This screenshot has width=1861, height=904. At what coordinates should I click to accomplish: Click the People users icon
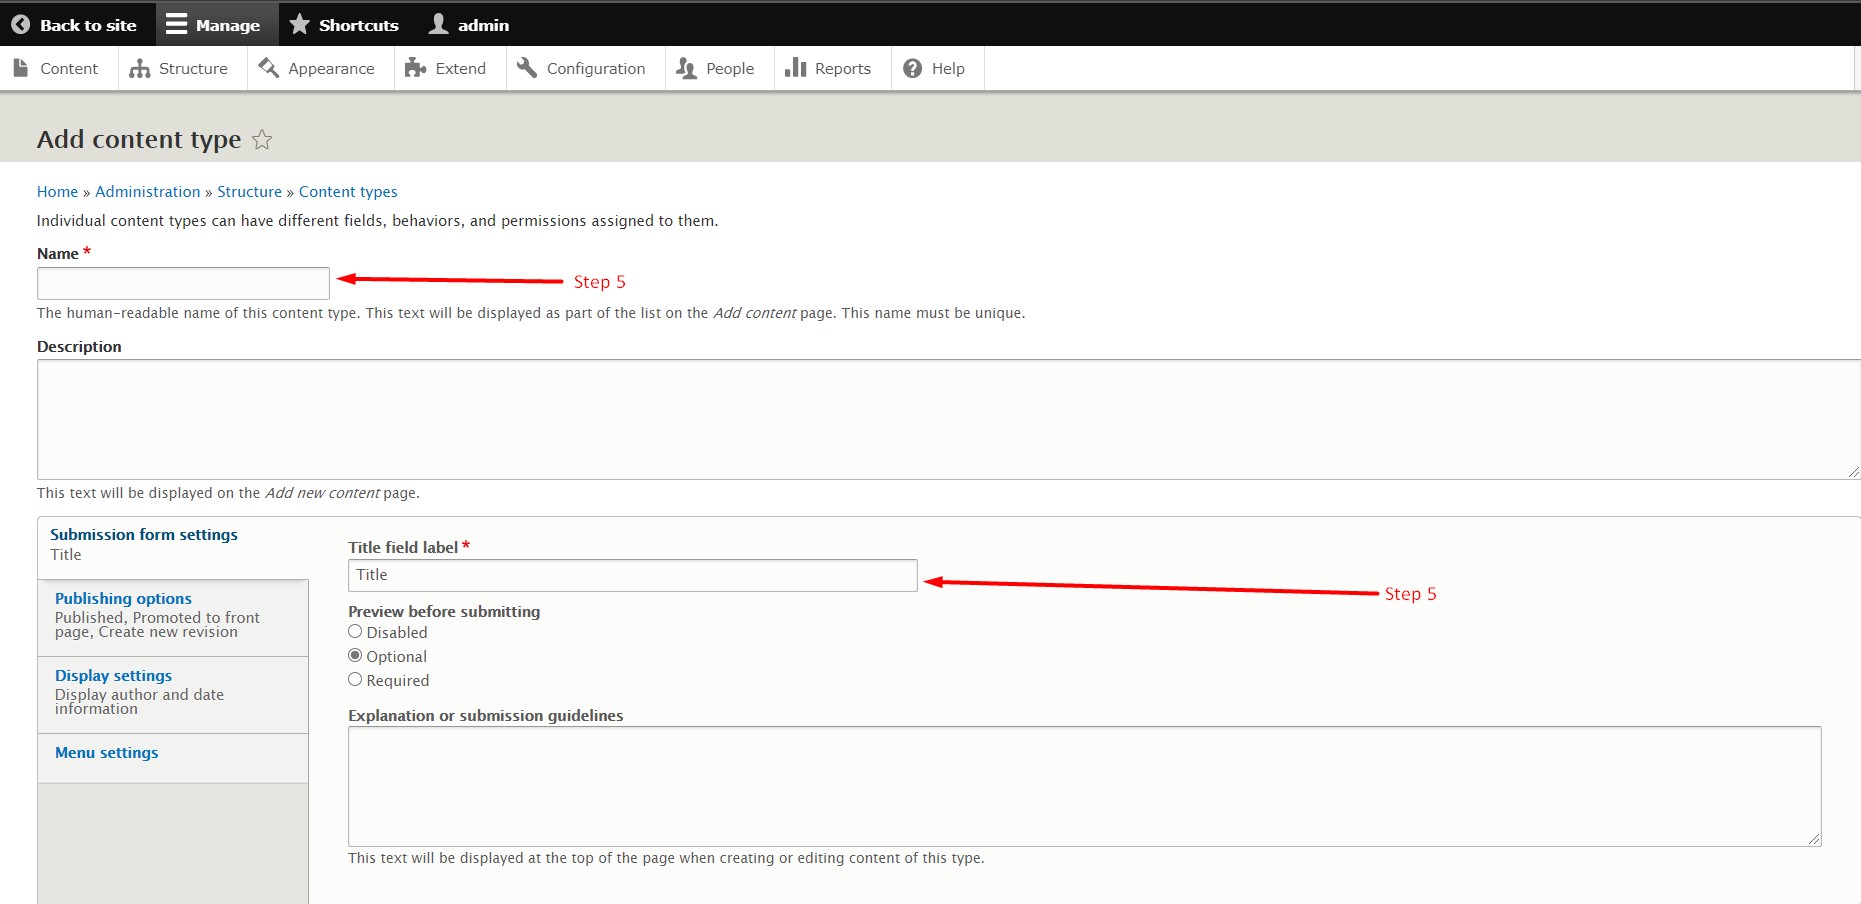click(x=686, y=68)
